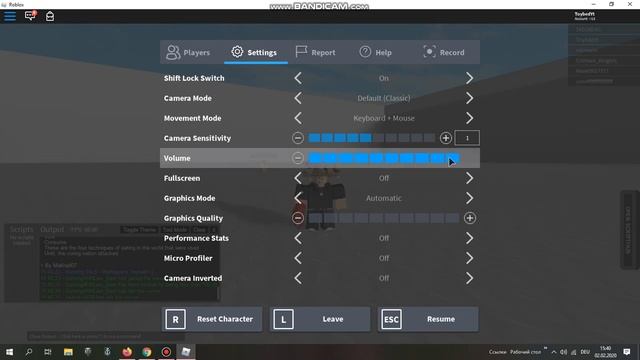Toggle Camera Inverted with right arrow
The image size is (640, 360).
(469, 278)
